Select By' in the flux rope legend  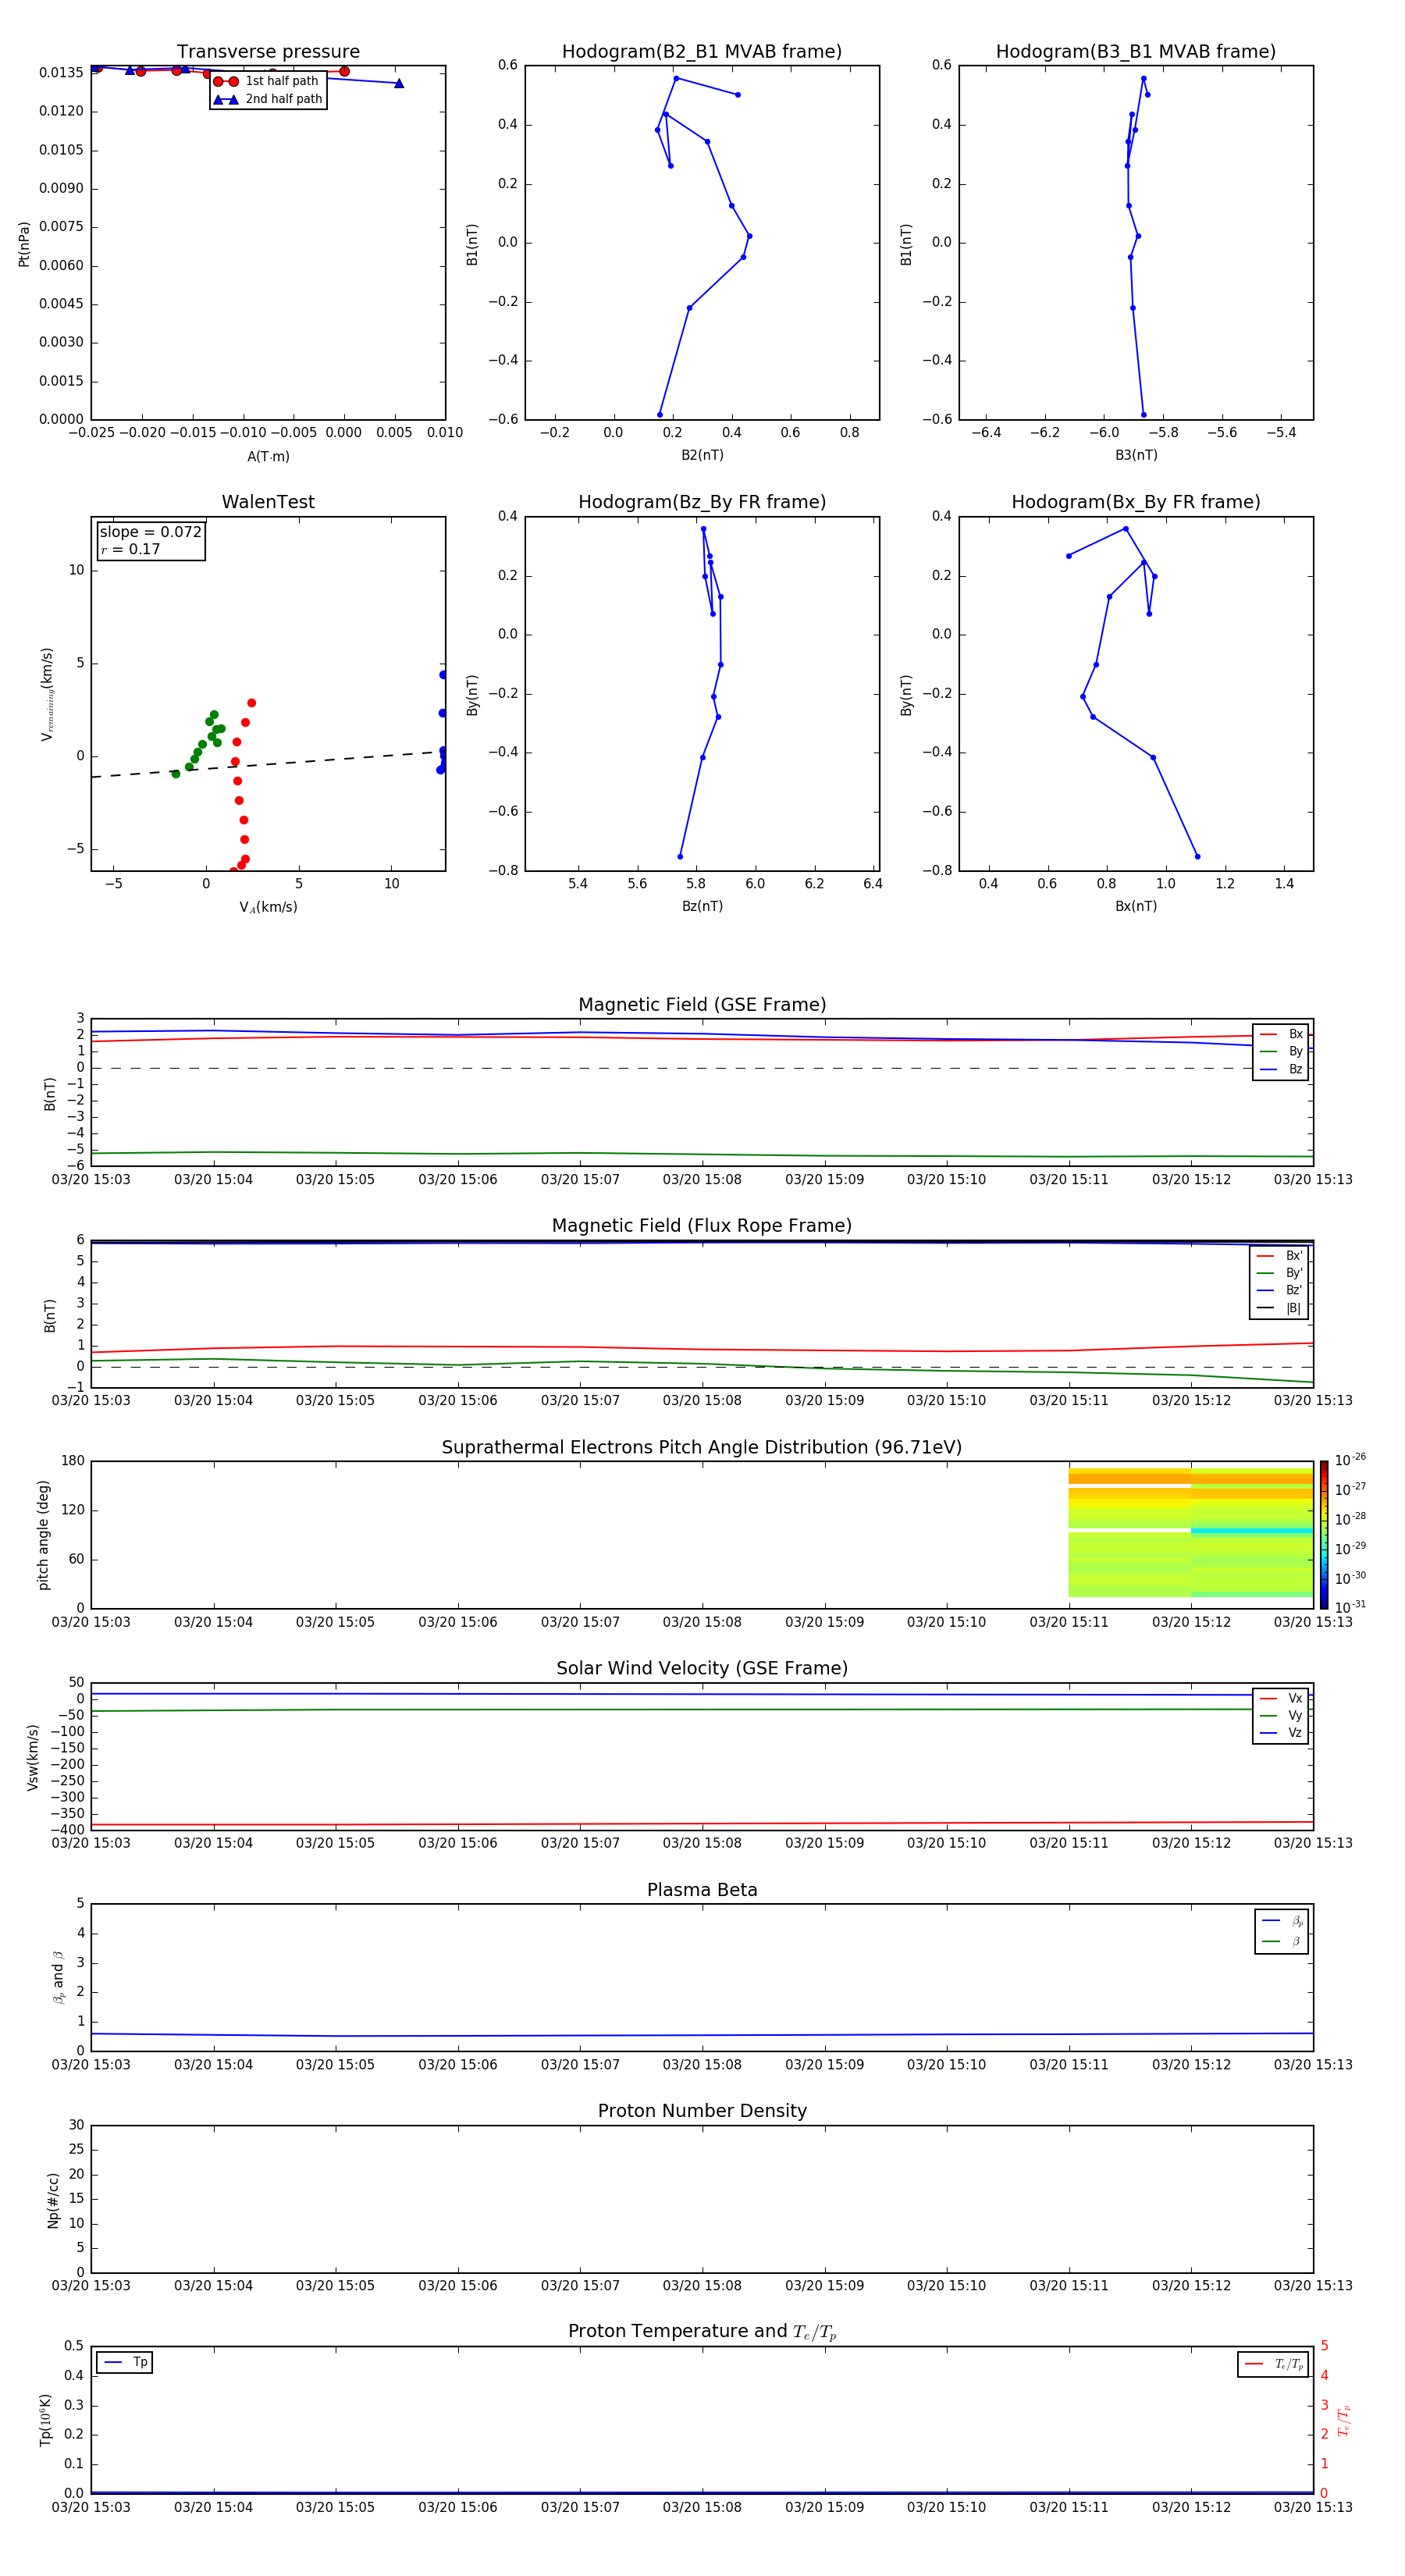pos(1280,1273)
